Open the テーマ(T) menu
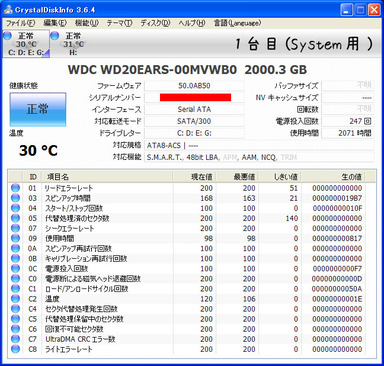The width and height of the screenshot is (384, 366). [x=119, y=23]
